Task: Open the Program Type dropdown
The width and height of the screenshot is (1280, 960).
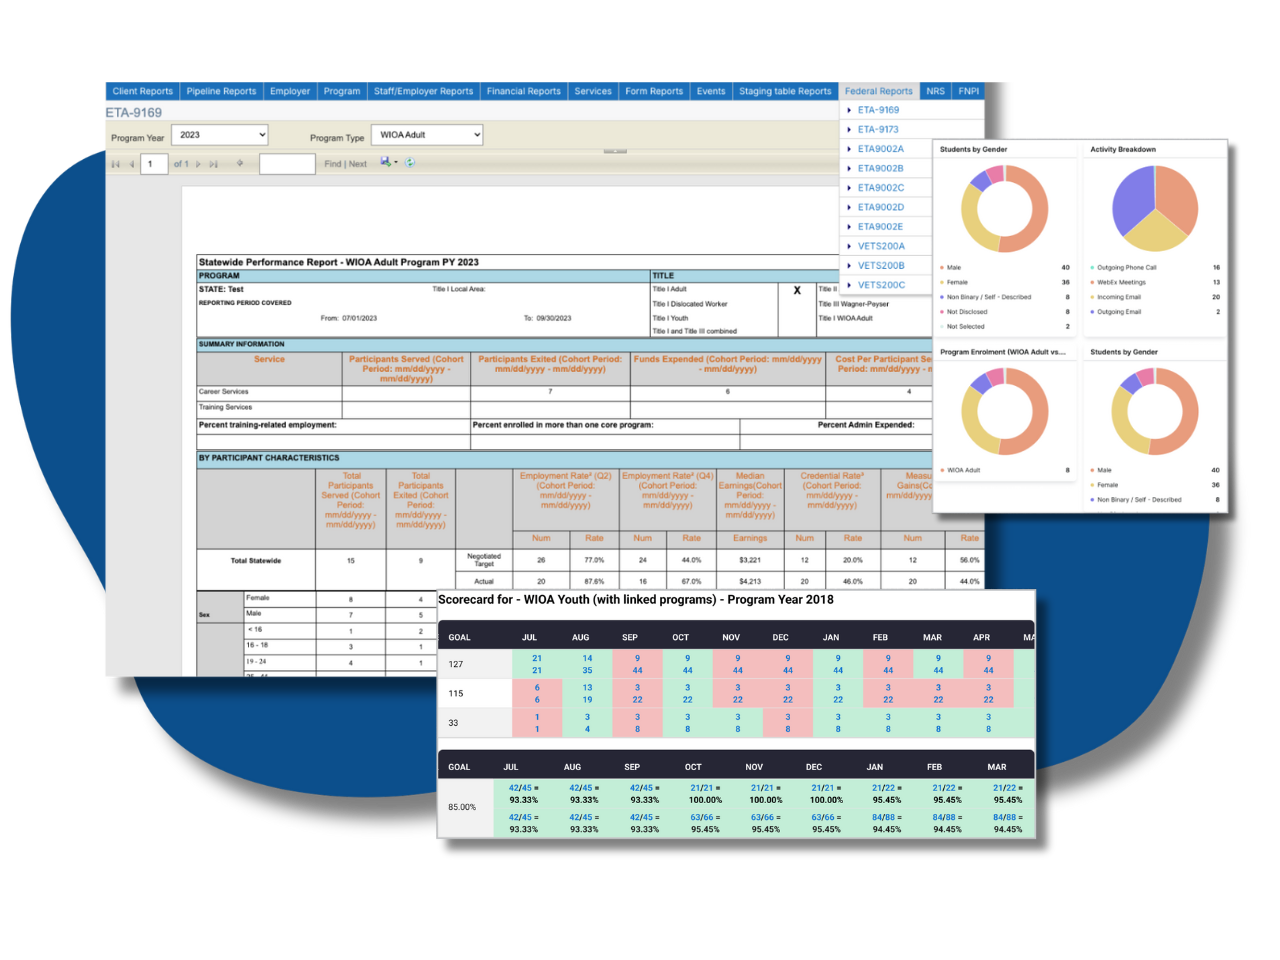Action: point(427,134)
